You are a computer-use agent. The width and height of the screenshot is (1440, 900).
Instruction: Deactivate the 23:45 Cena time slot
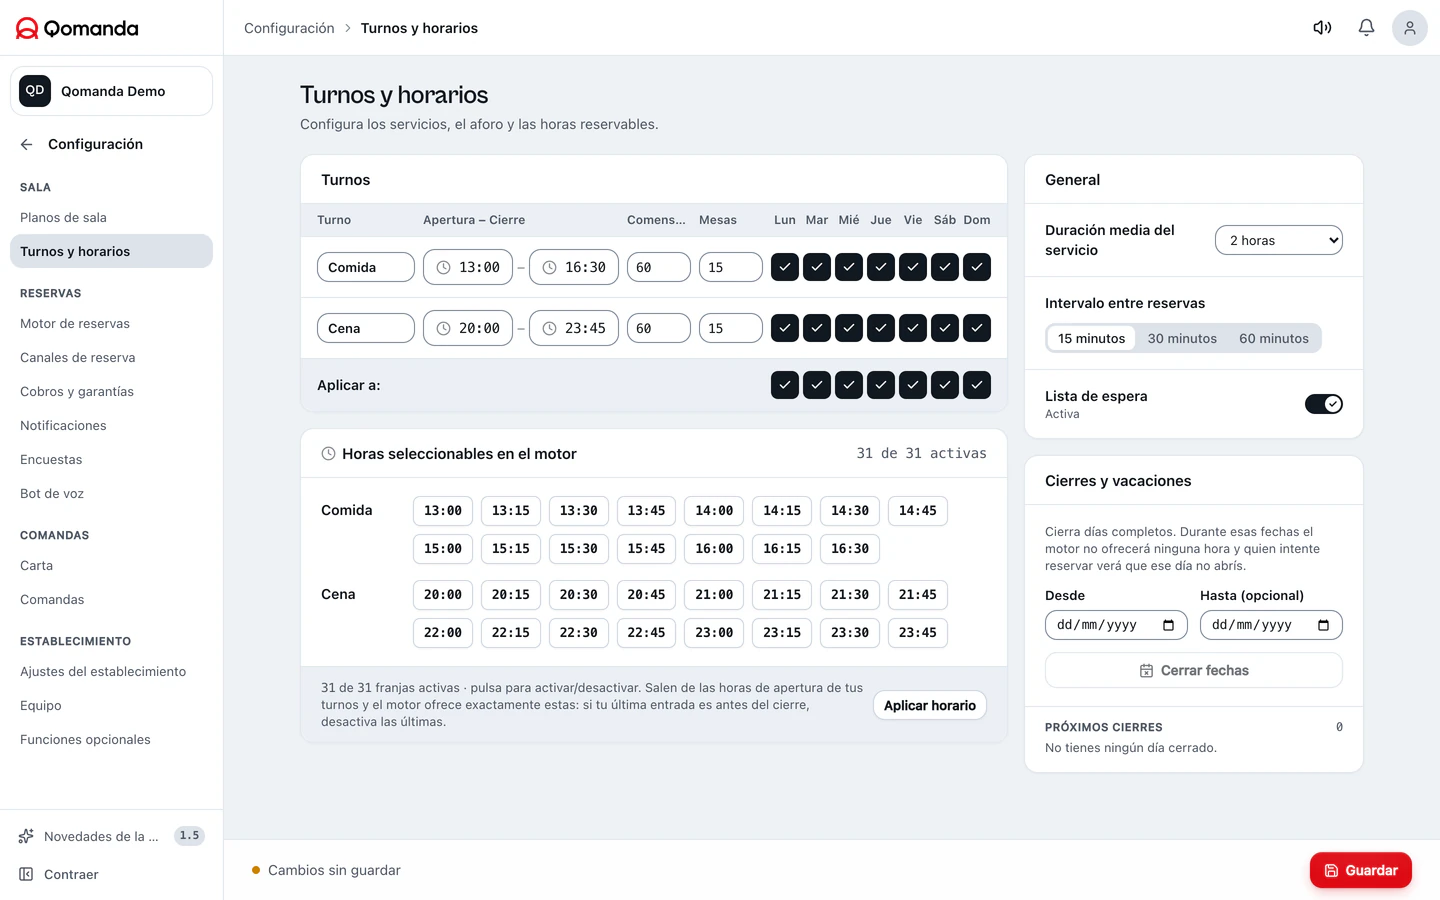tap(918, 632)
